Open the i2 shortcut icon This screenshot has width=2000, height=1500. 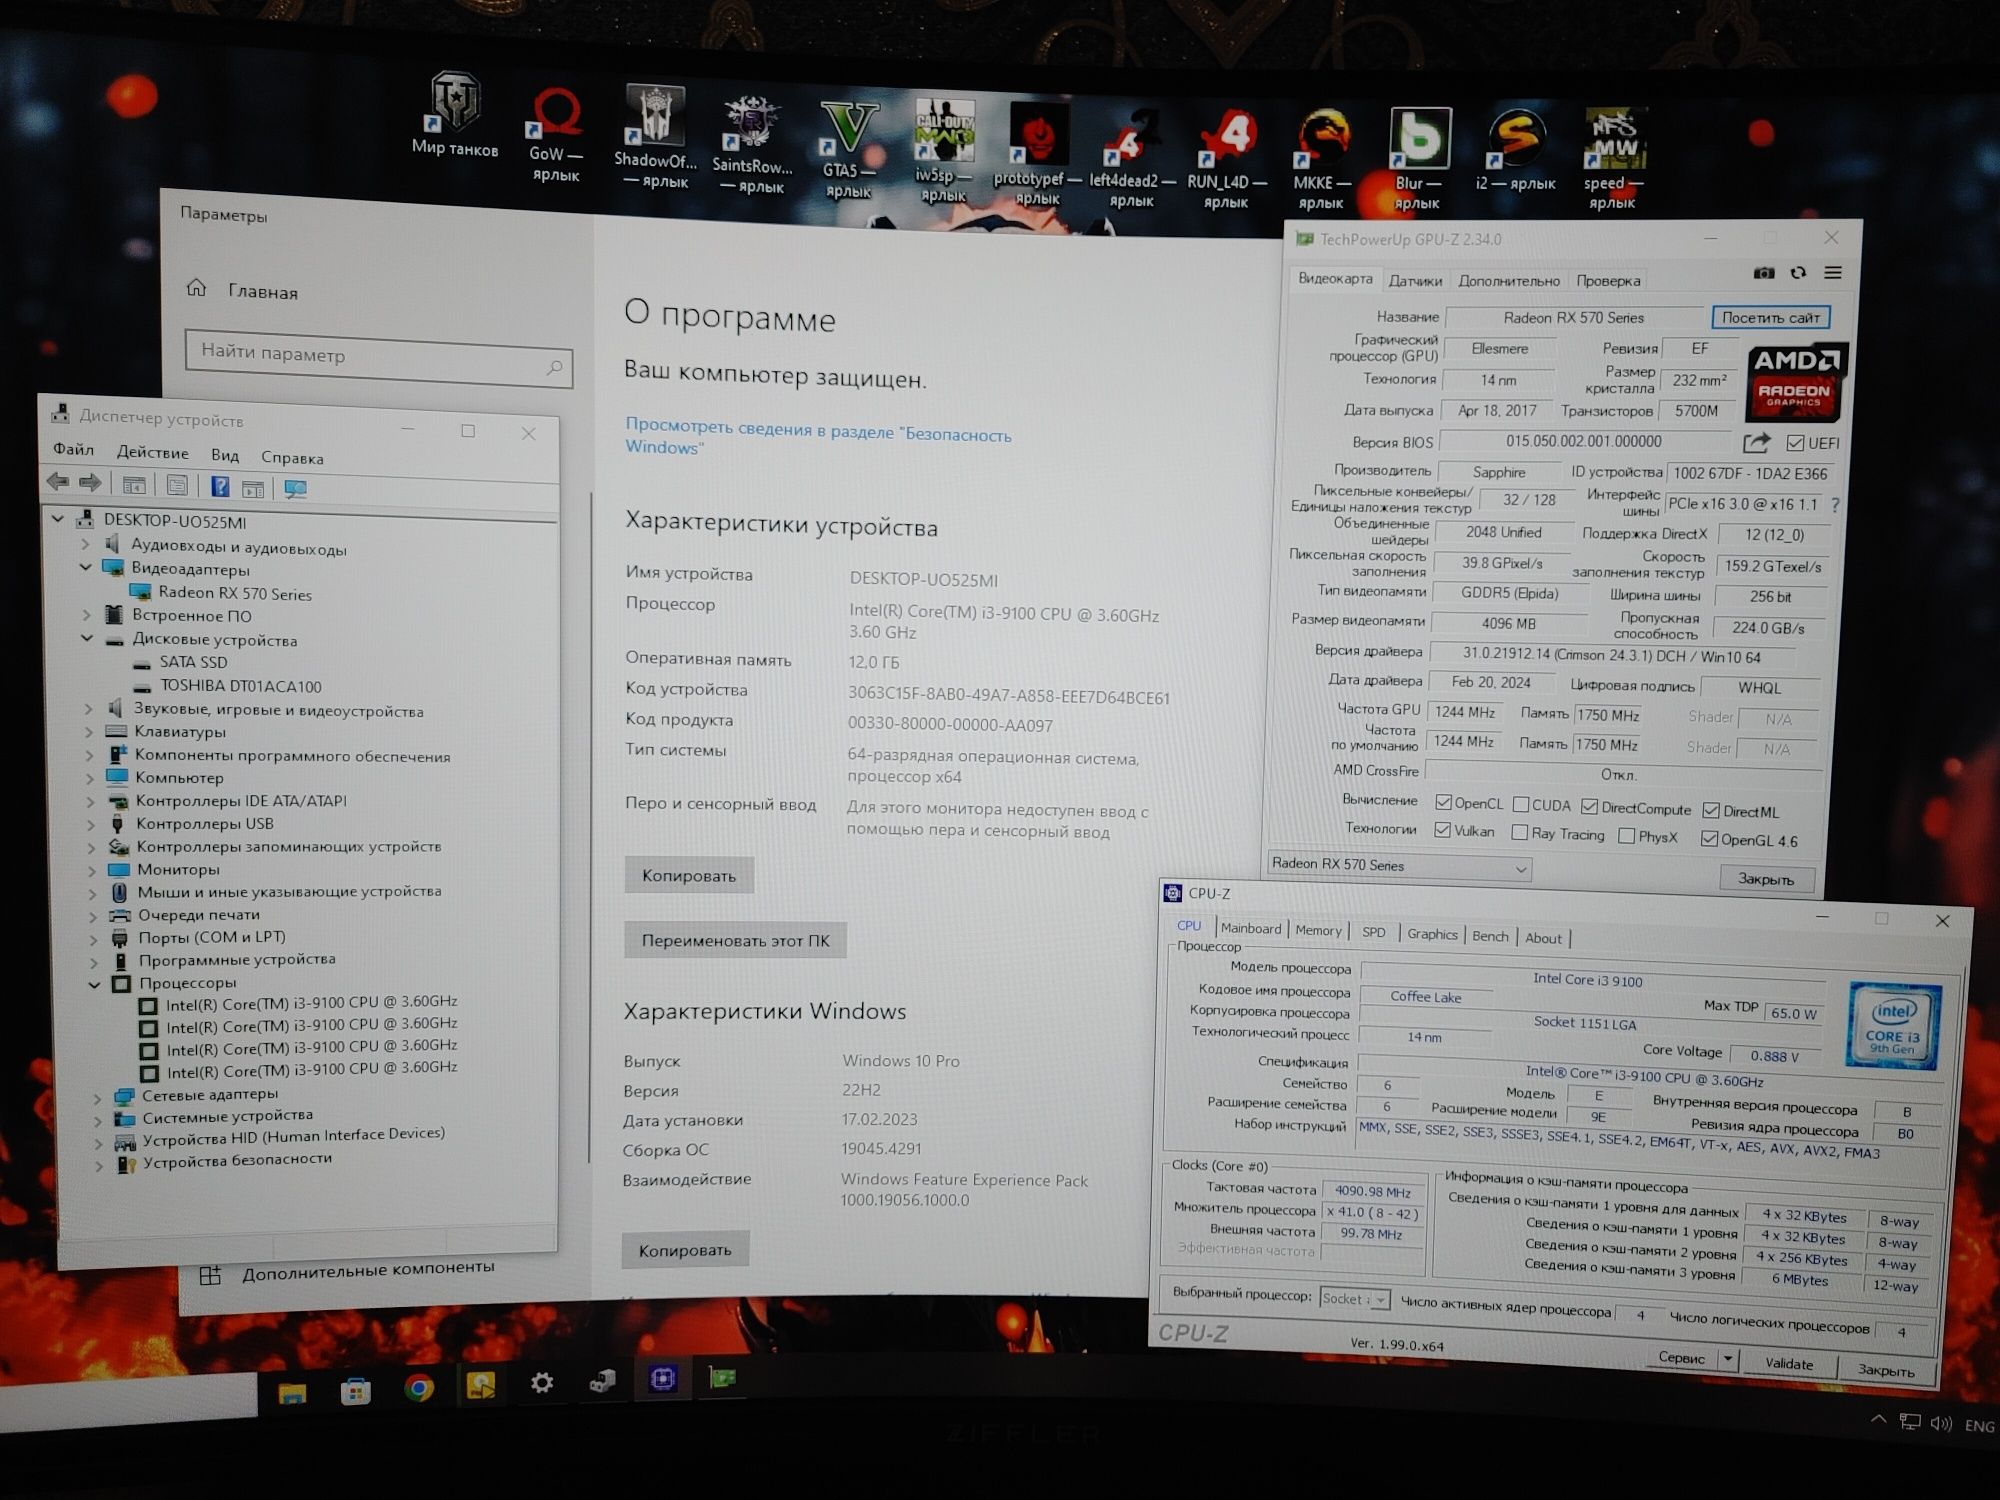point(1516,150)
